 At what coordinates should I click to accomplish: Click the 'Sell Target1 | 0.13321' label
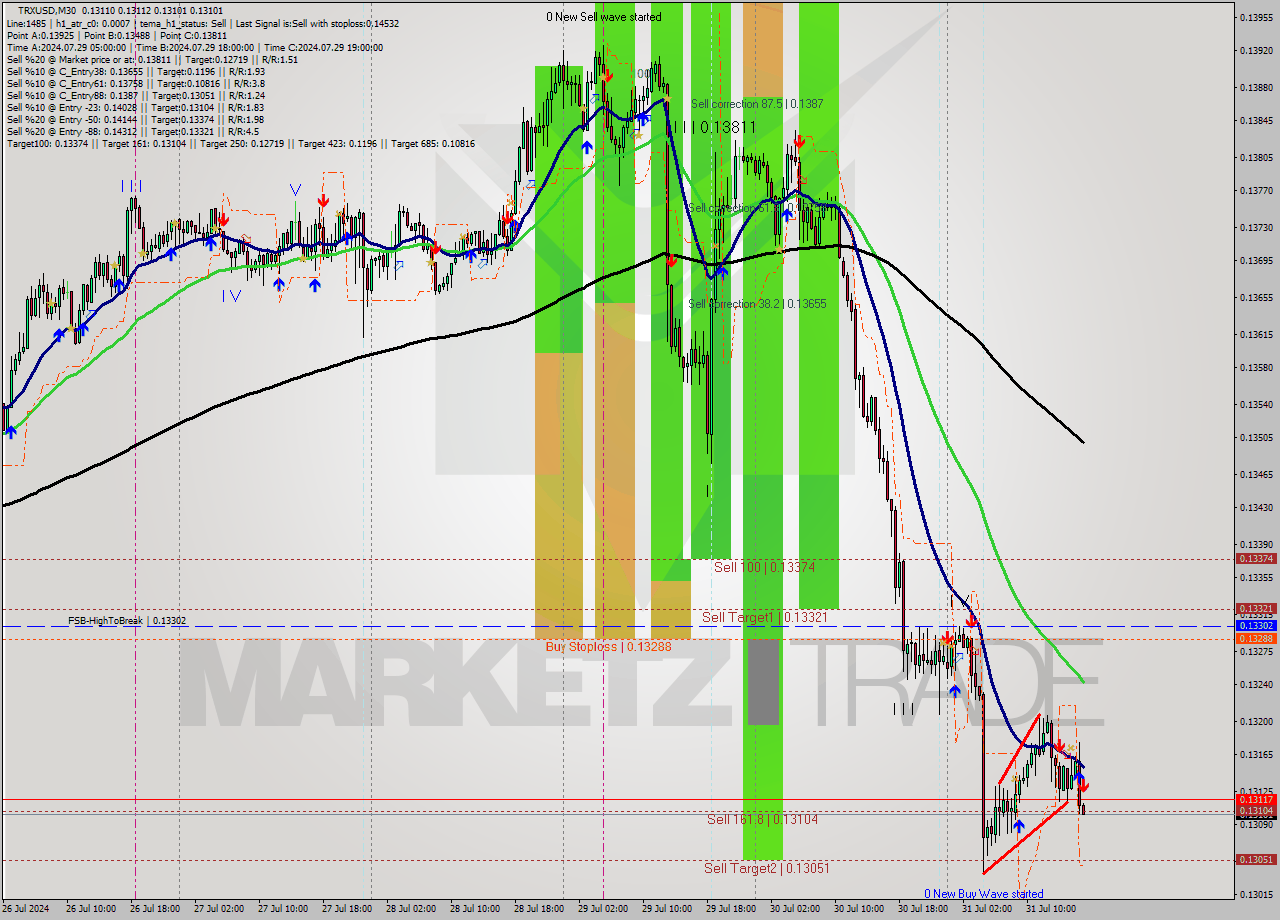[764, 617]
